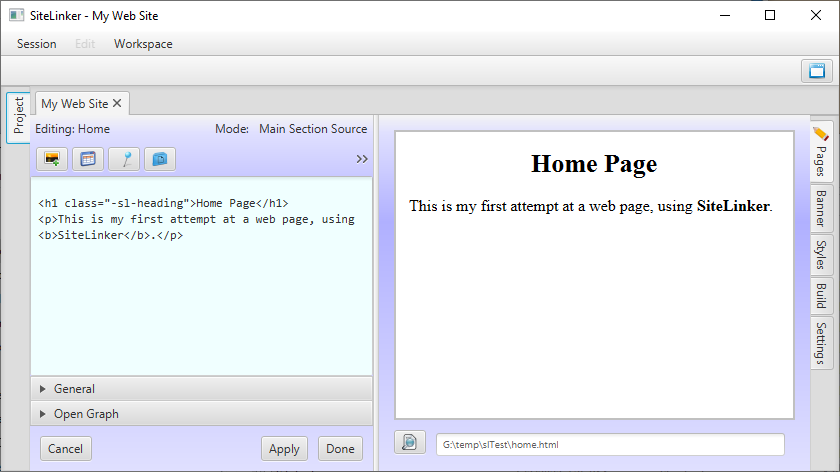Screen dimensions: 840x472
Task: Open the Project side tab
Action: (x=18, y=117)
